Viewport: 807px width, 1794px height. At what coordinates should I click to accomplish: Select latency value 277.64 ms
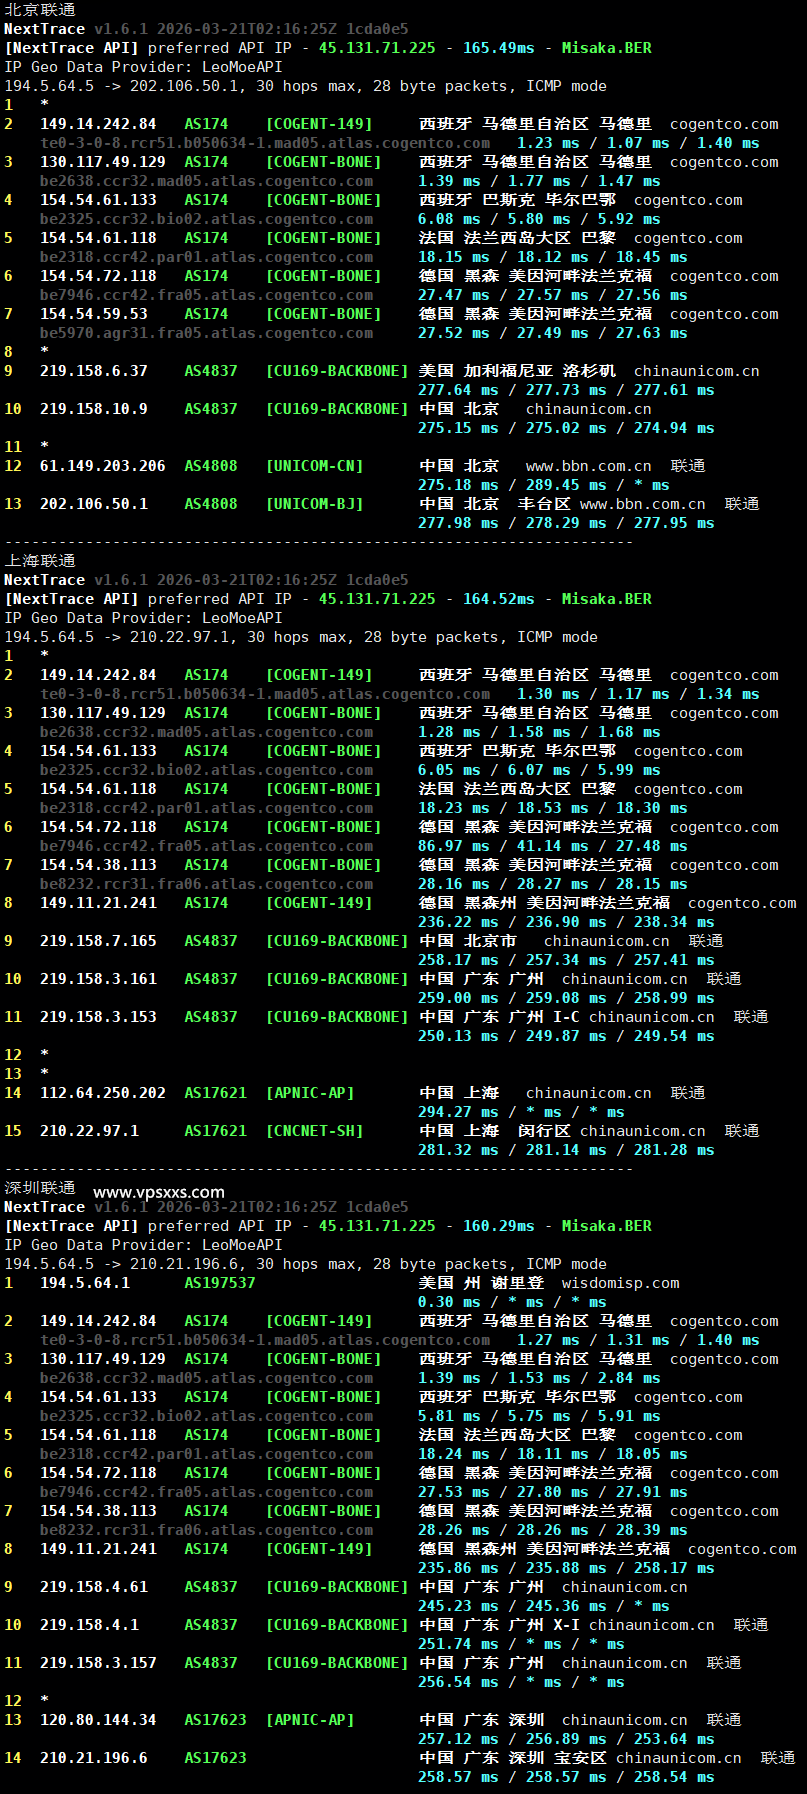458,390
